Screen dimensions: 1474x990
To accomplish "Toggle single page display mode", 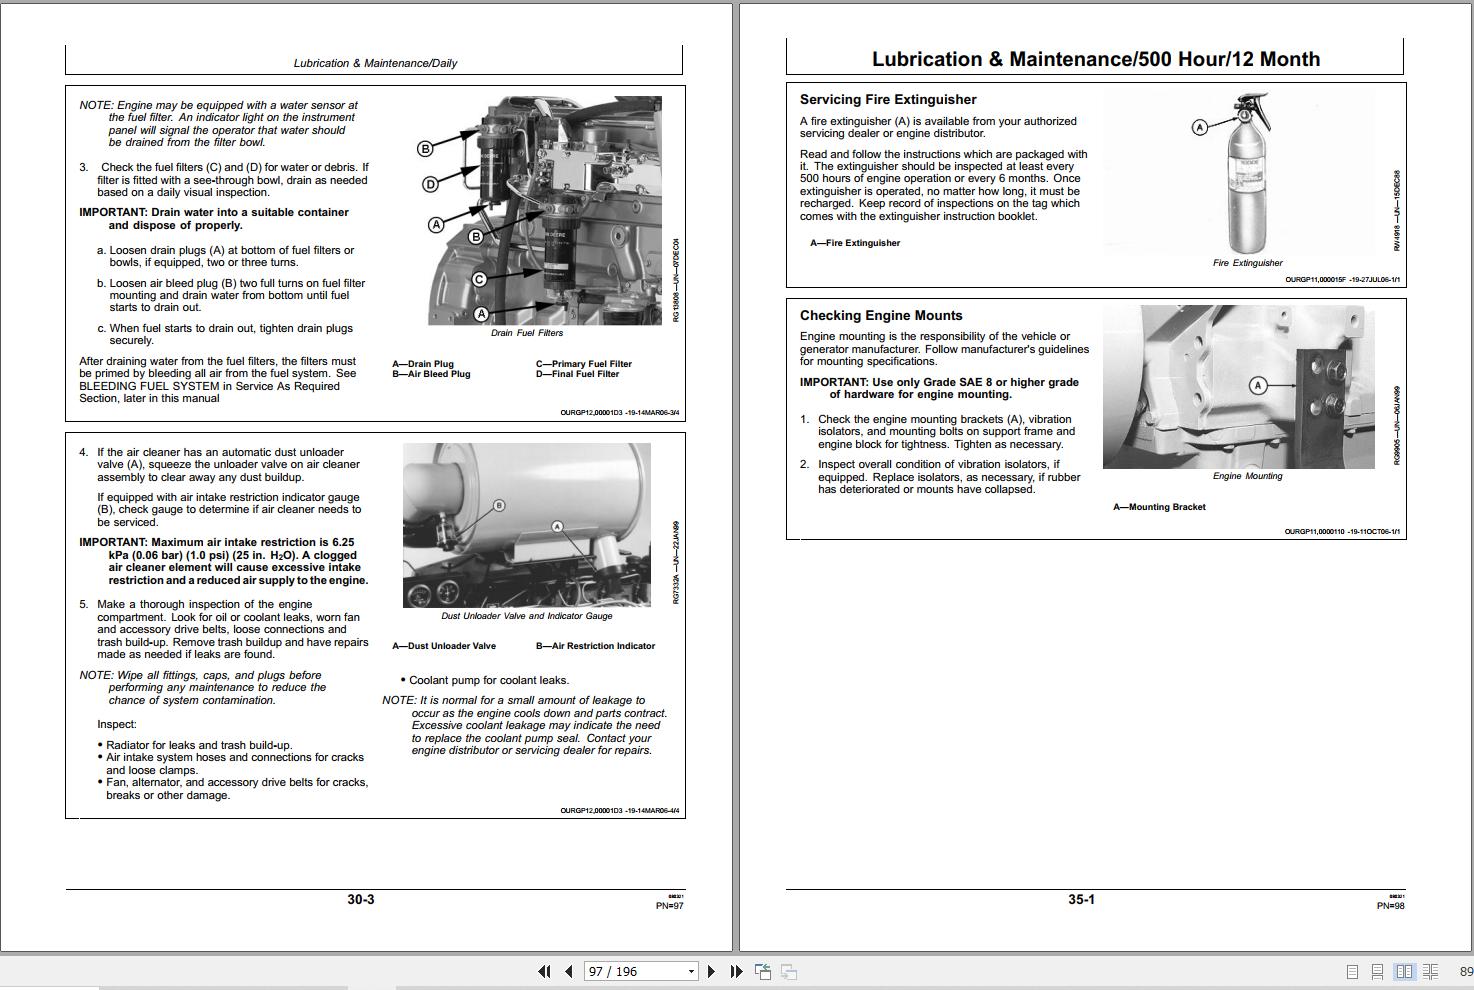I will (x=1352, y=971).
